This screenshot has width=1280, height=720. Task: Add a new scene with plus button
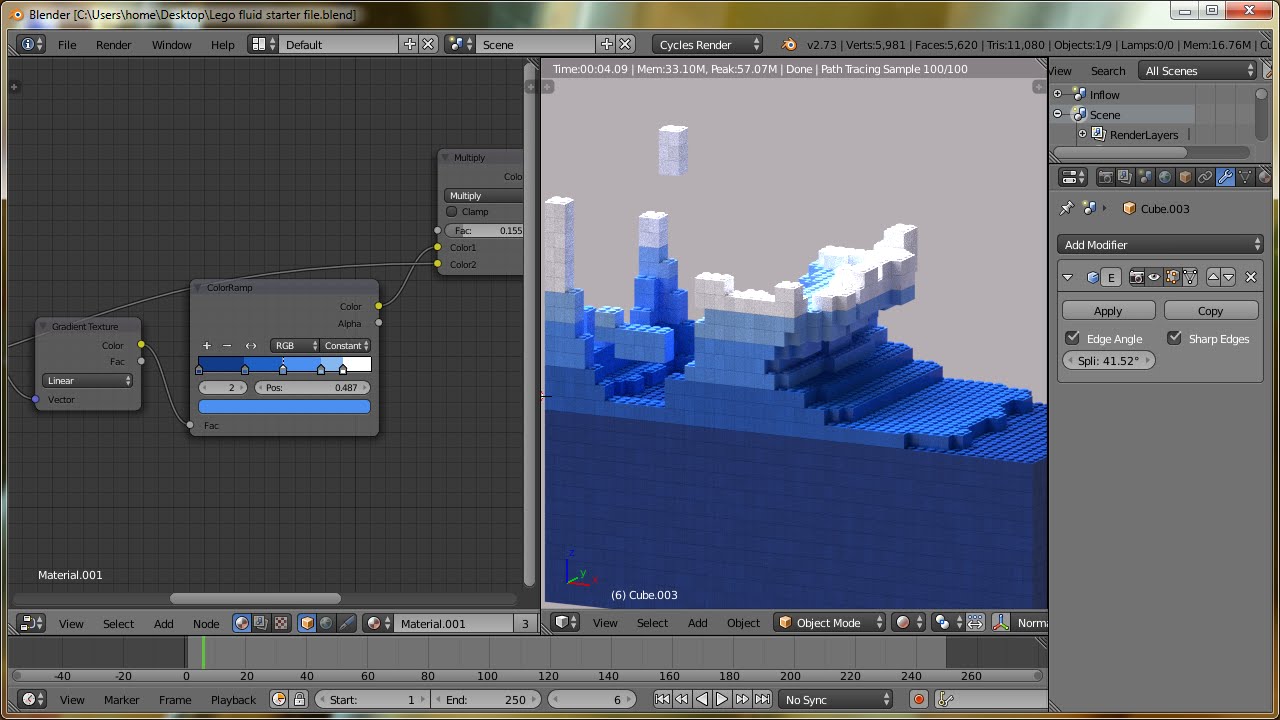pyautogui.click(x=606, y=44)
